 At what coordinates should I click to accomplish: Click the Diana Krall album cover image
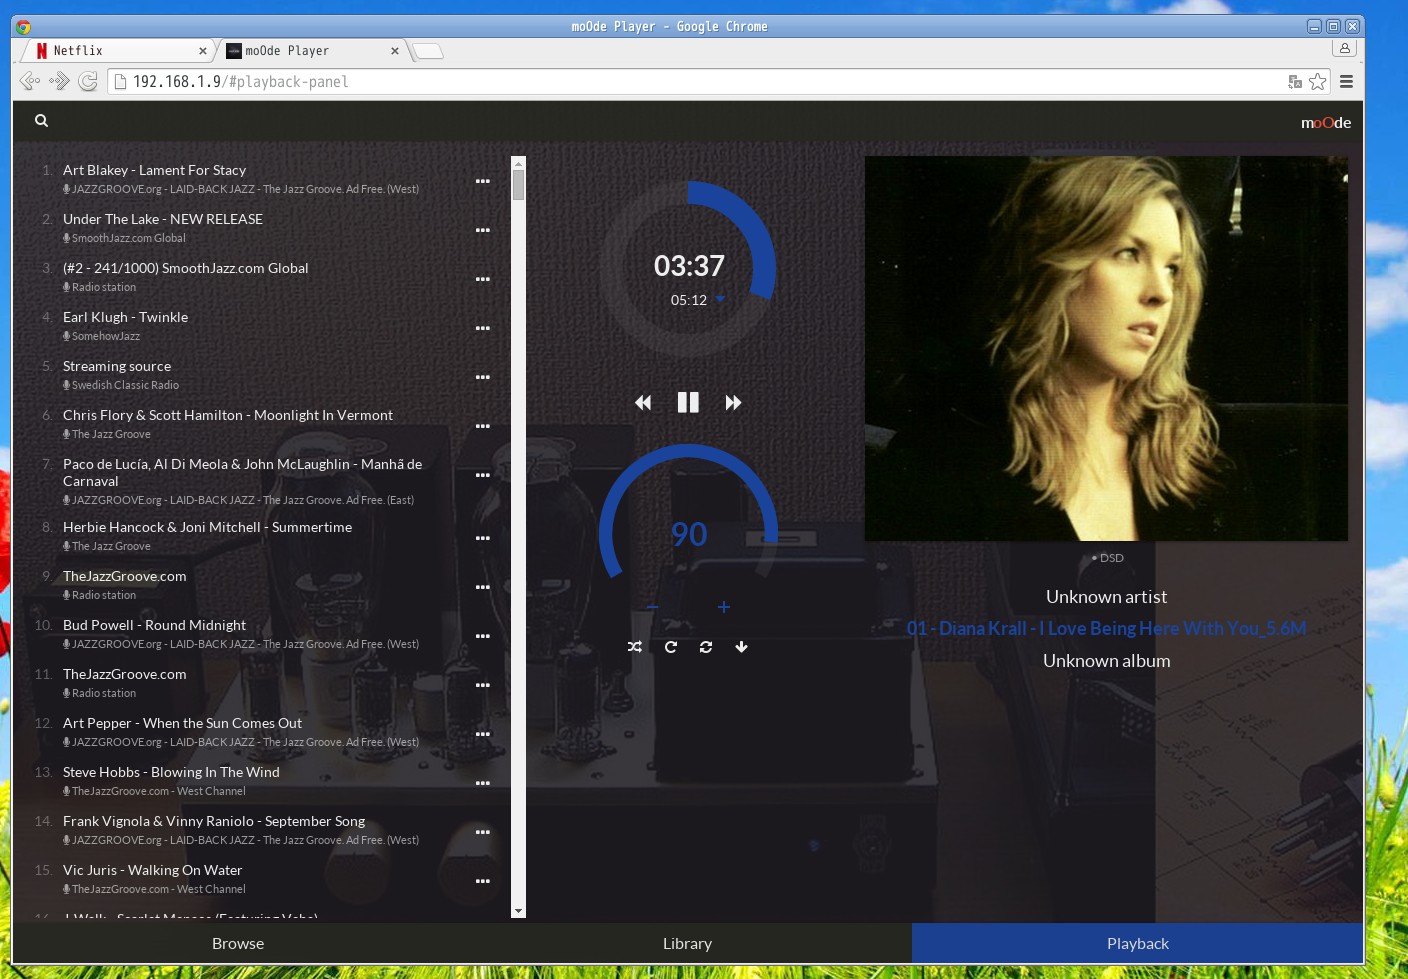point(1106,348)
